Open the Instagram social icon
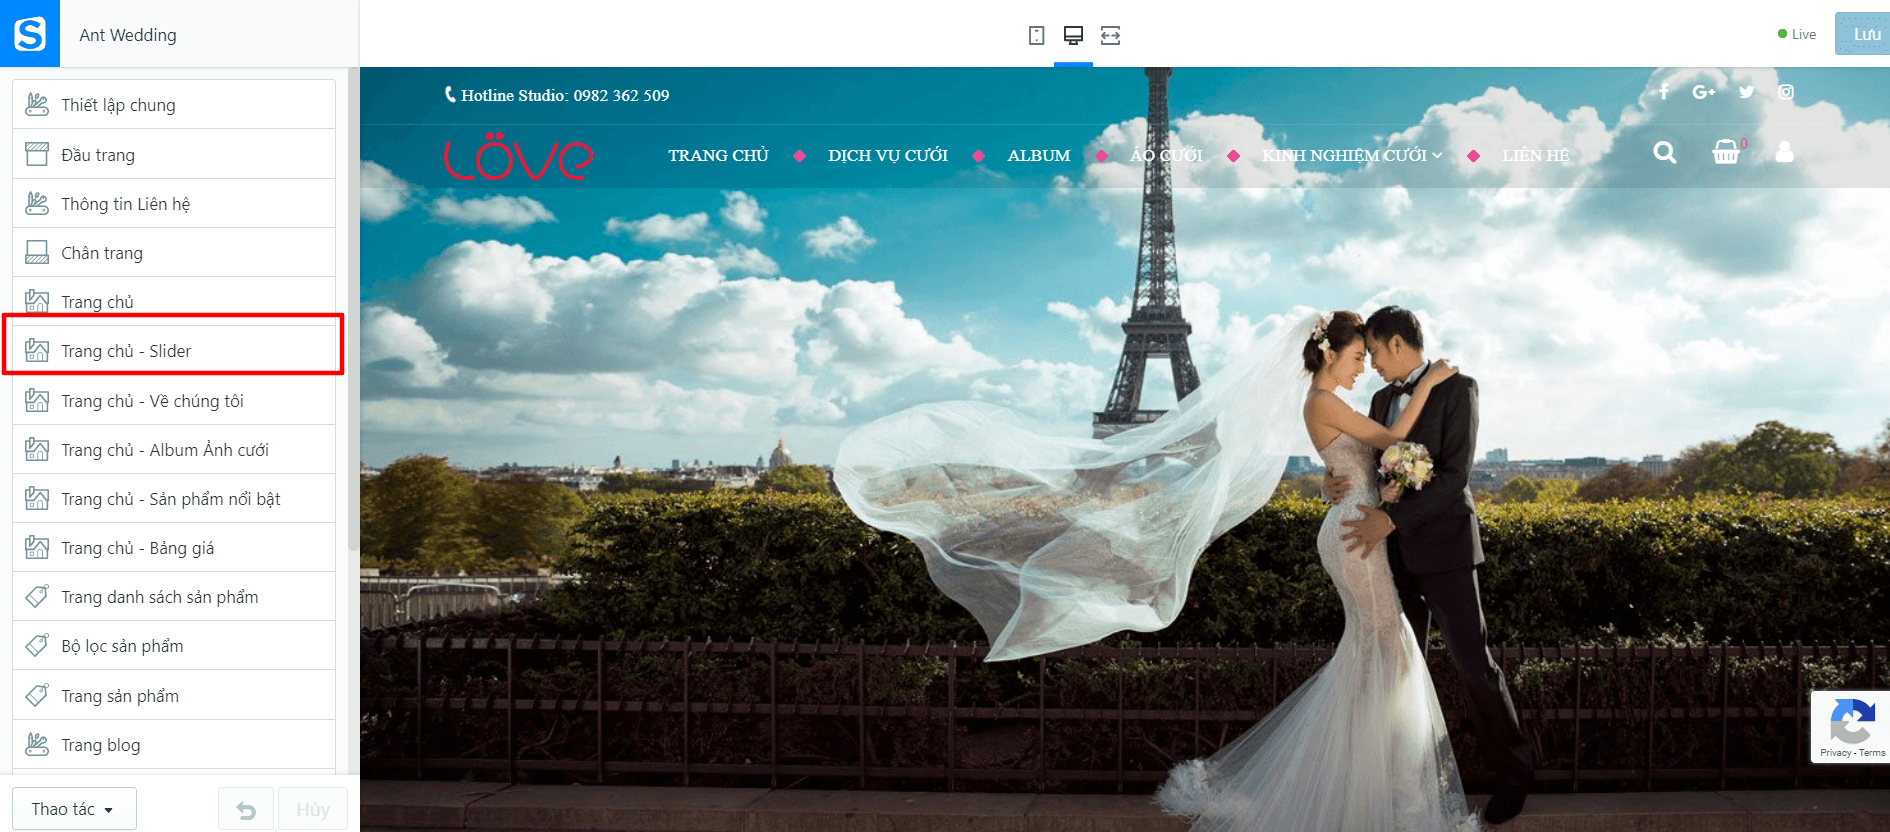The width and height of the screenshot is (1890, 832). pos(1786,92)
